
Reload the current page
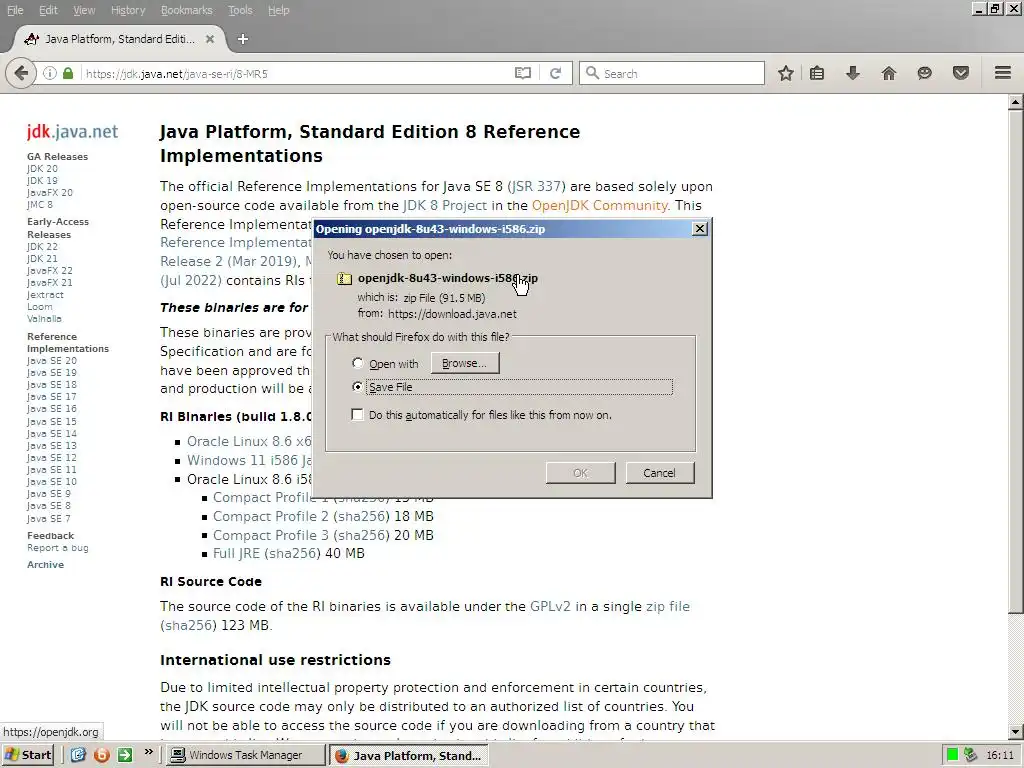[x=556, y=73]
